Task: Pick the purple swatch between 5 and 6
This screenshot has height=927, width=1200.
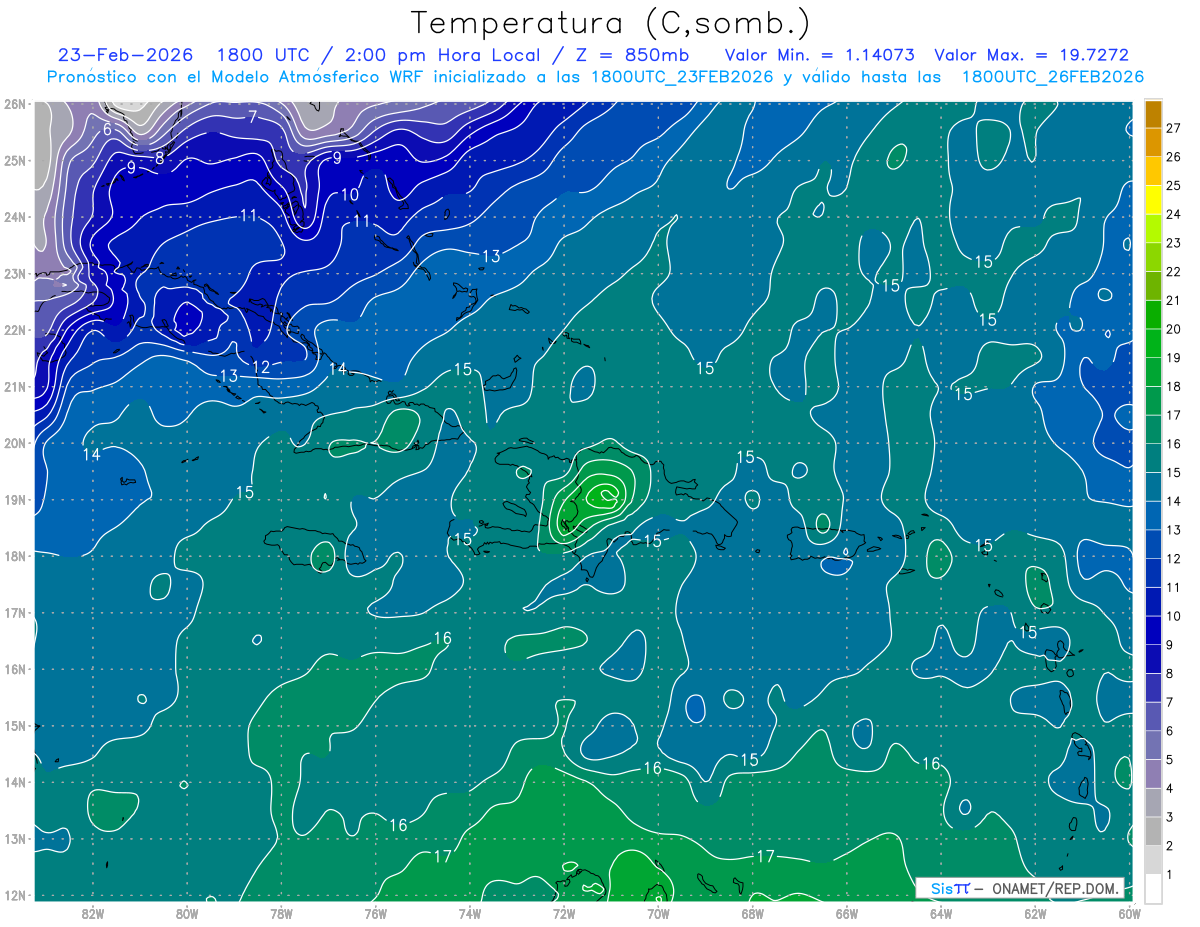Action: coord(1153,745)
